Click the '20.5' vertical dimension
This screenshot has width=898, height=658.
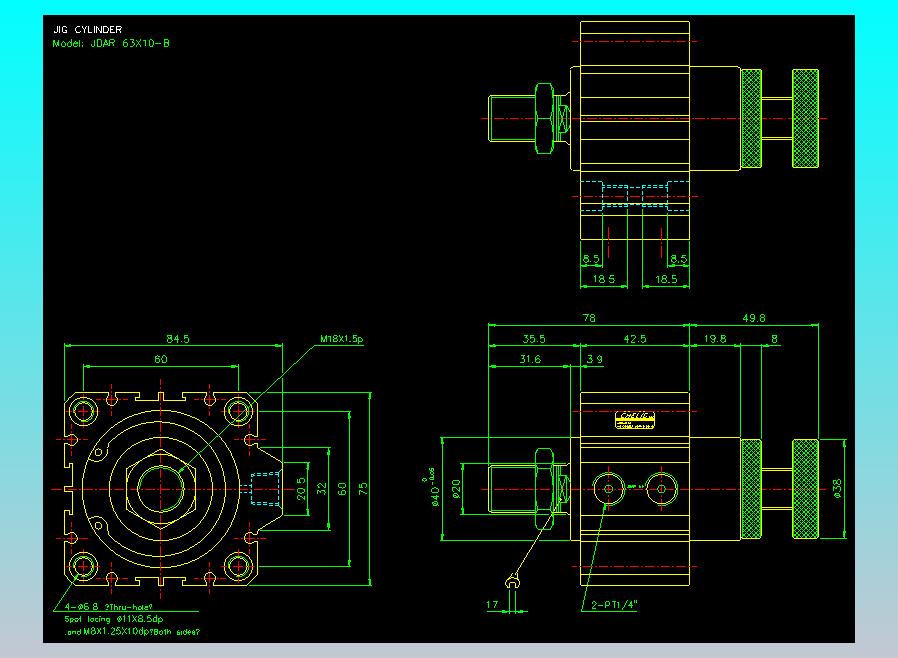point(301,488)
